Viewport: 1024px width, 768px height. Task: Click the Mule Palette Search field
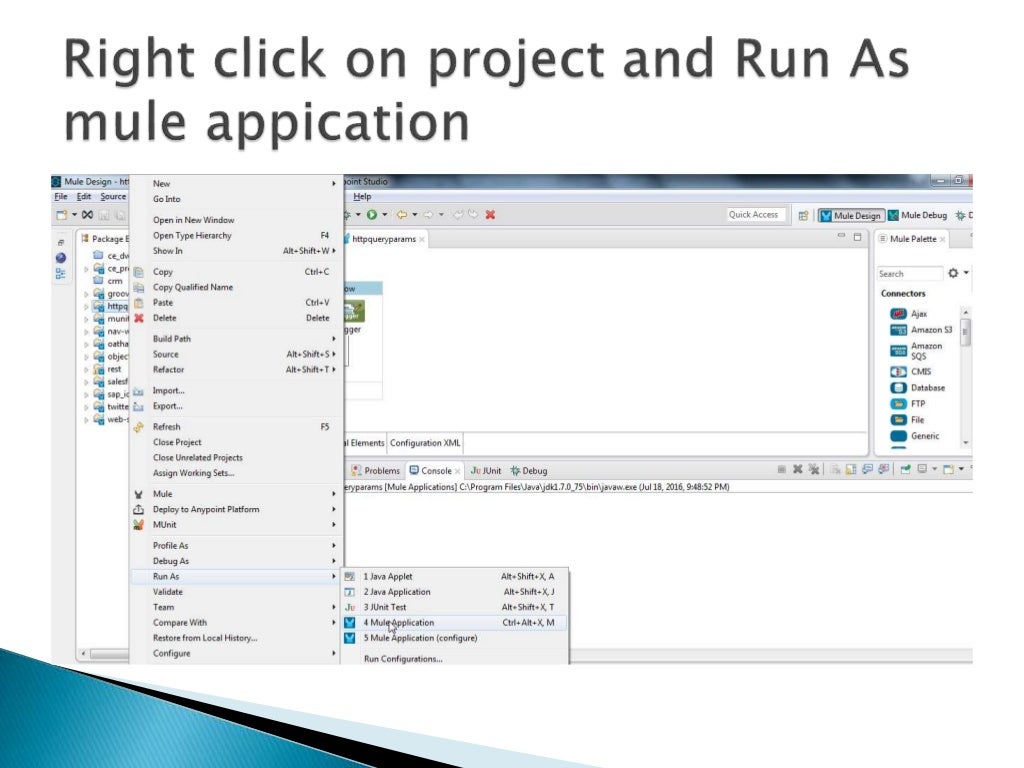click(x=909, y=274)
